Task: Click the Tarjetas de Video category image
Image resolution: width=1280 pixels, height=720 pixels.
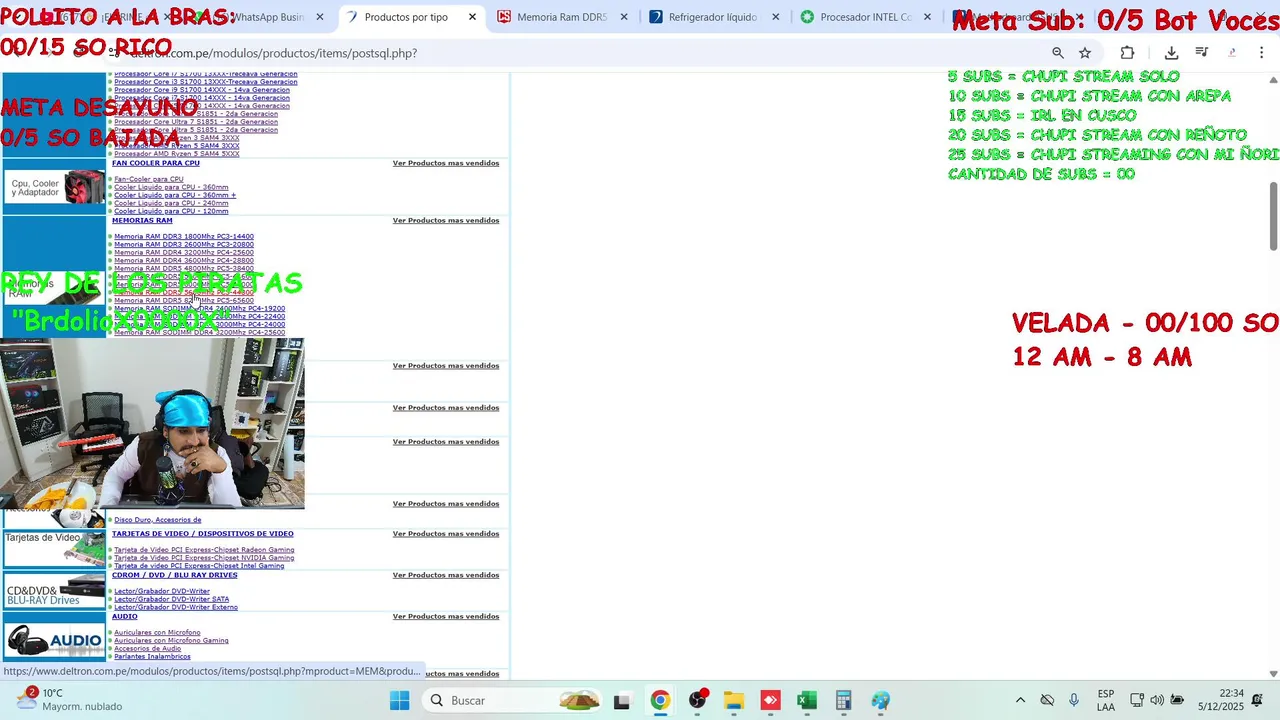Action: (x=54, y=549)
